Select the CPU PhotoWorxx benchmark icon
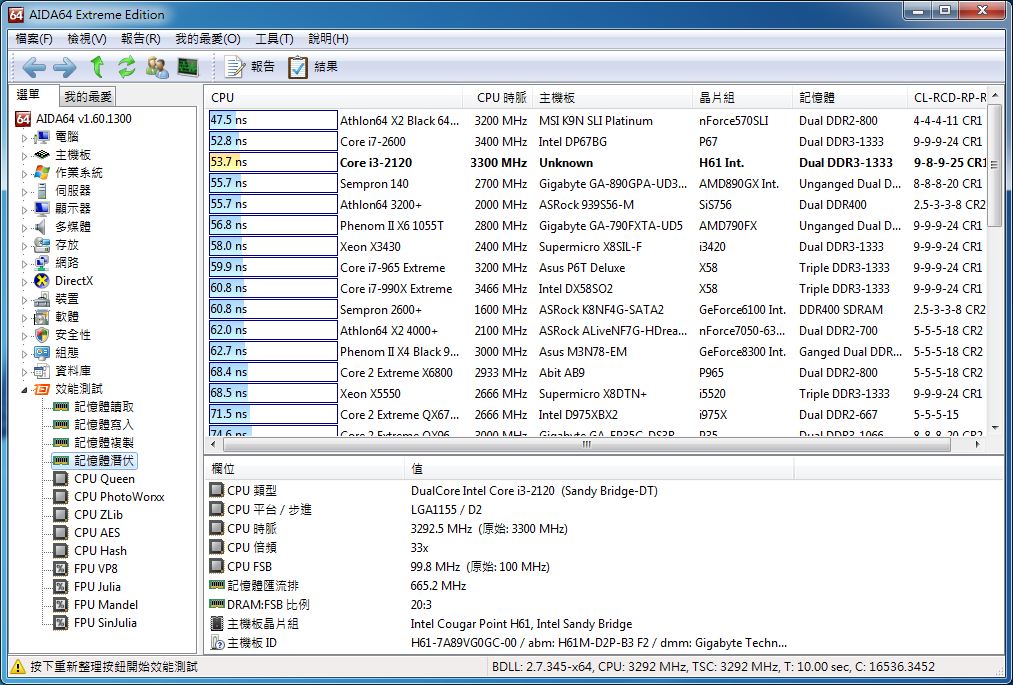Screen dimensions: 1013x685 [x=61, y=497]
